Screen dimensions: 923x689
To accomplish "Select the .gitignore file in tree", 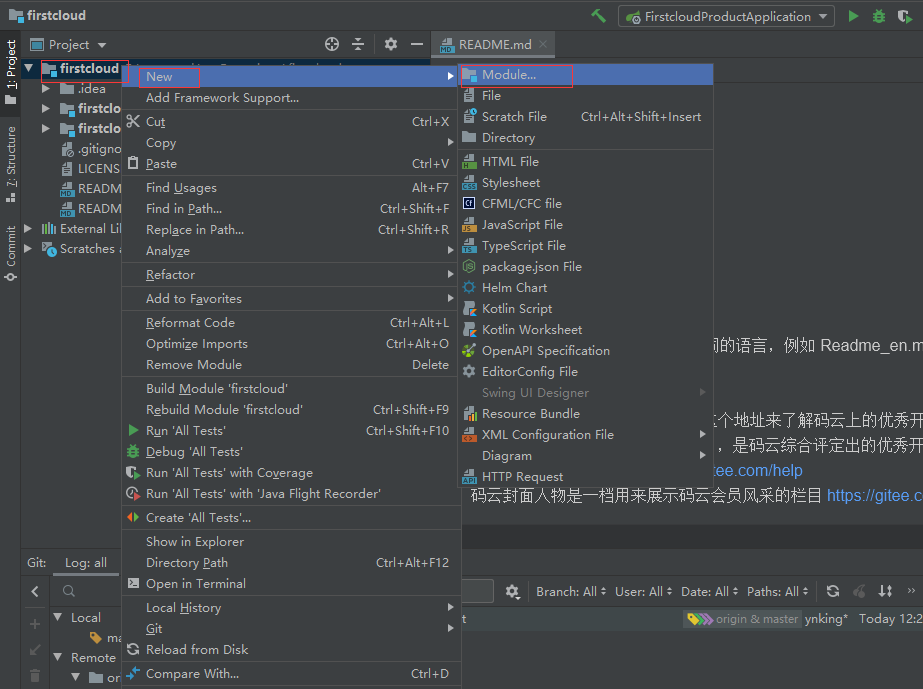I will pyautogui.click(x=91, y=149).
